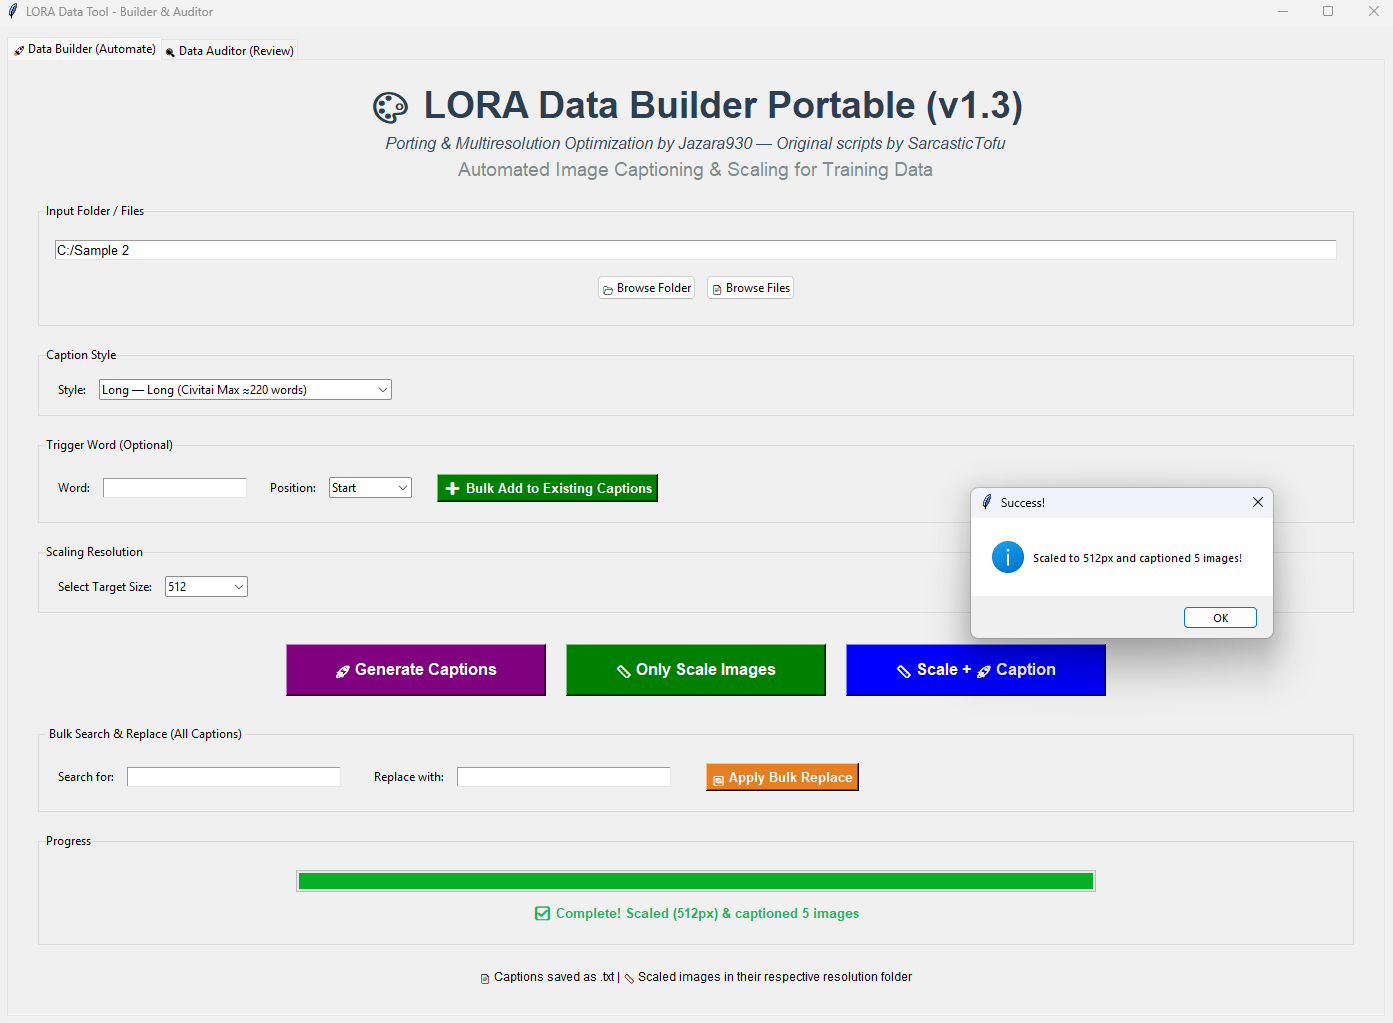Click 'Scaled images in their respective resolution folder' text

pos(775,977)
